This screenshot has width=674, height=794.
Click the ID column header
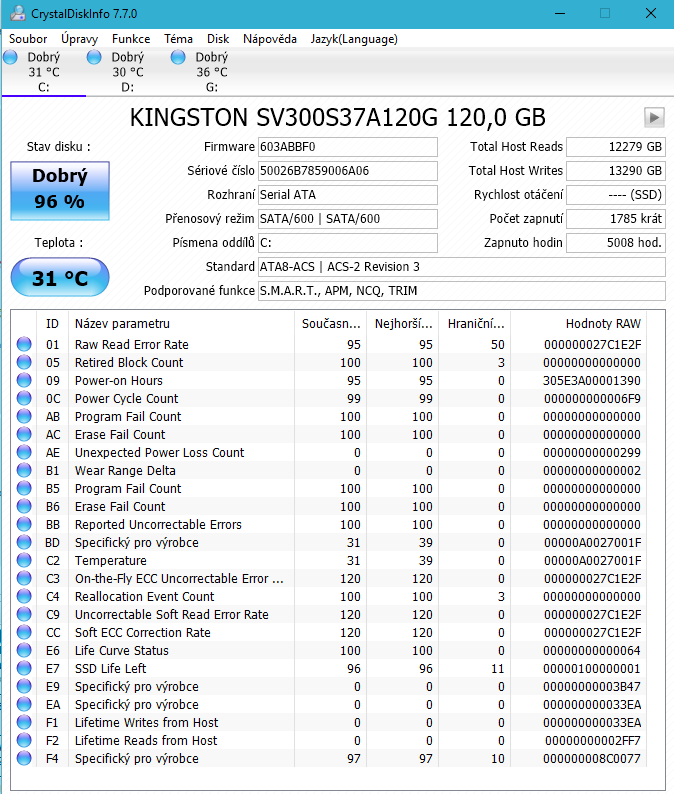52,324
